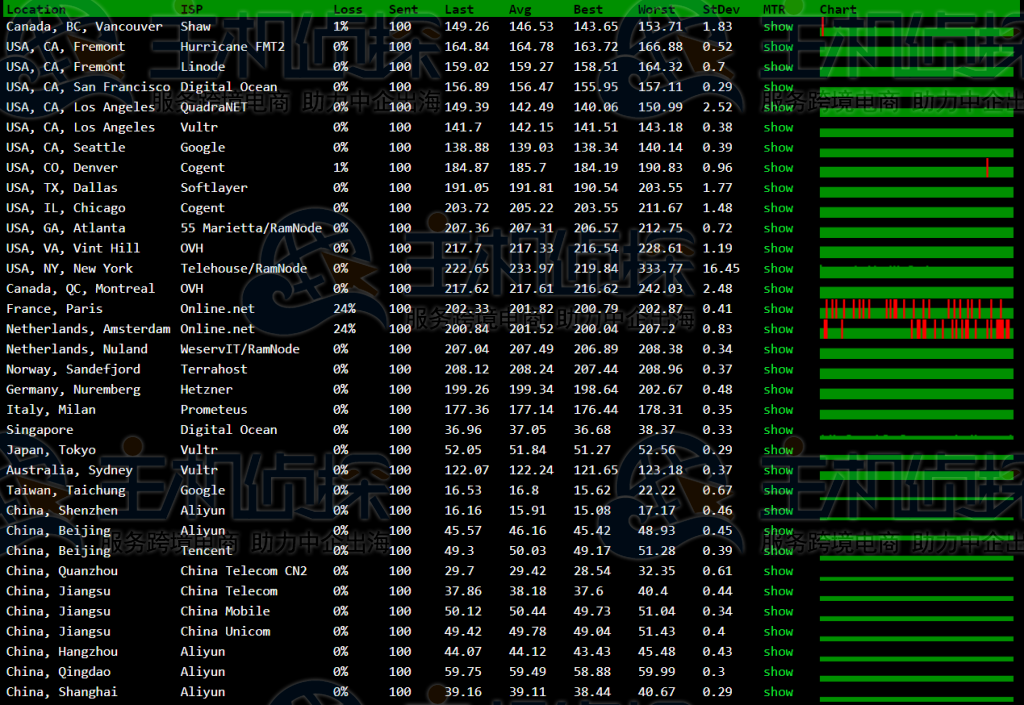Click the Avg column header
This screenshot has width=1024, height=705.
[520, 9]
